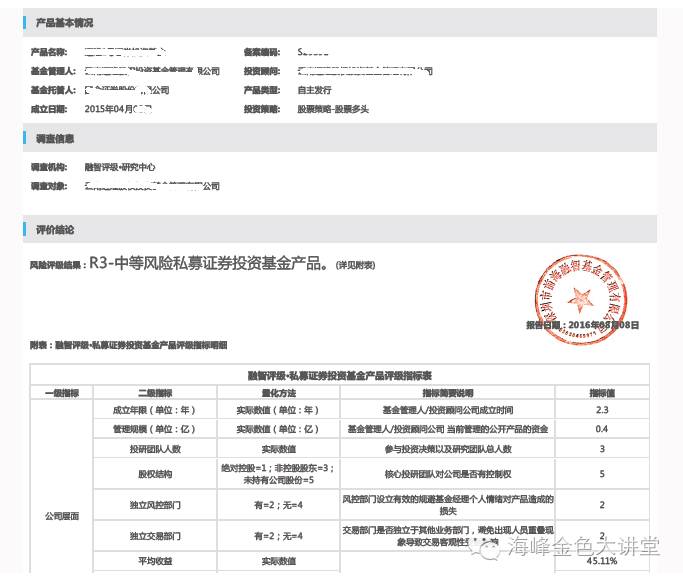This screenshot has height=580, width=683.
Task: Select the '风险评级结果:' label
Action: 57,265
